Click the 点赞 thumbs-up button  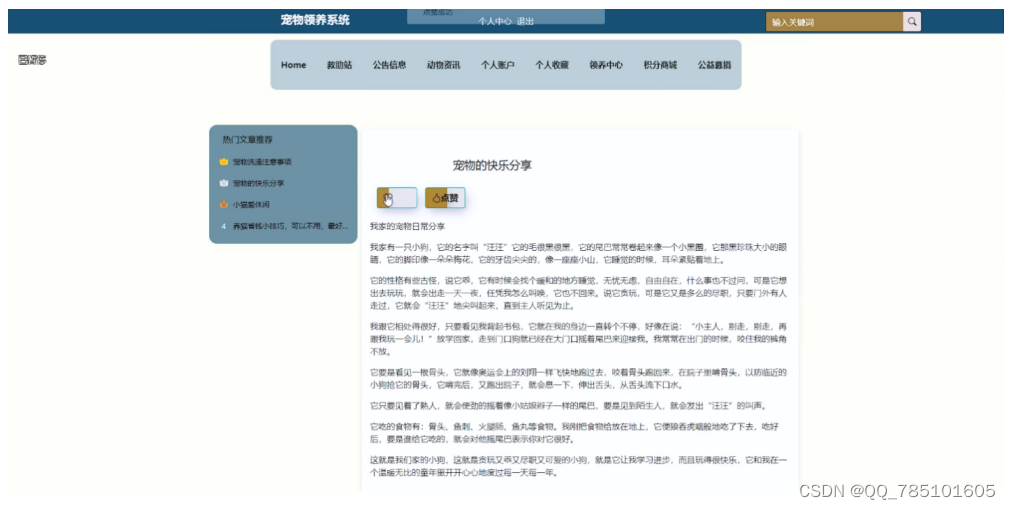point(445,198)
